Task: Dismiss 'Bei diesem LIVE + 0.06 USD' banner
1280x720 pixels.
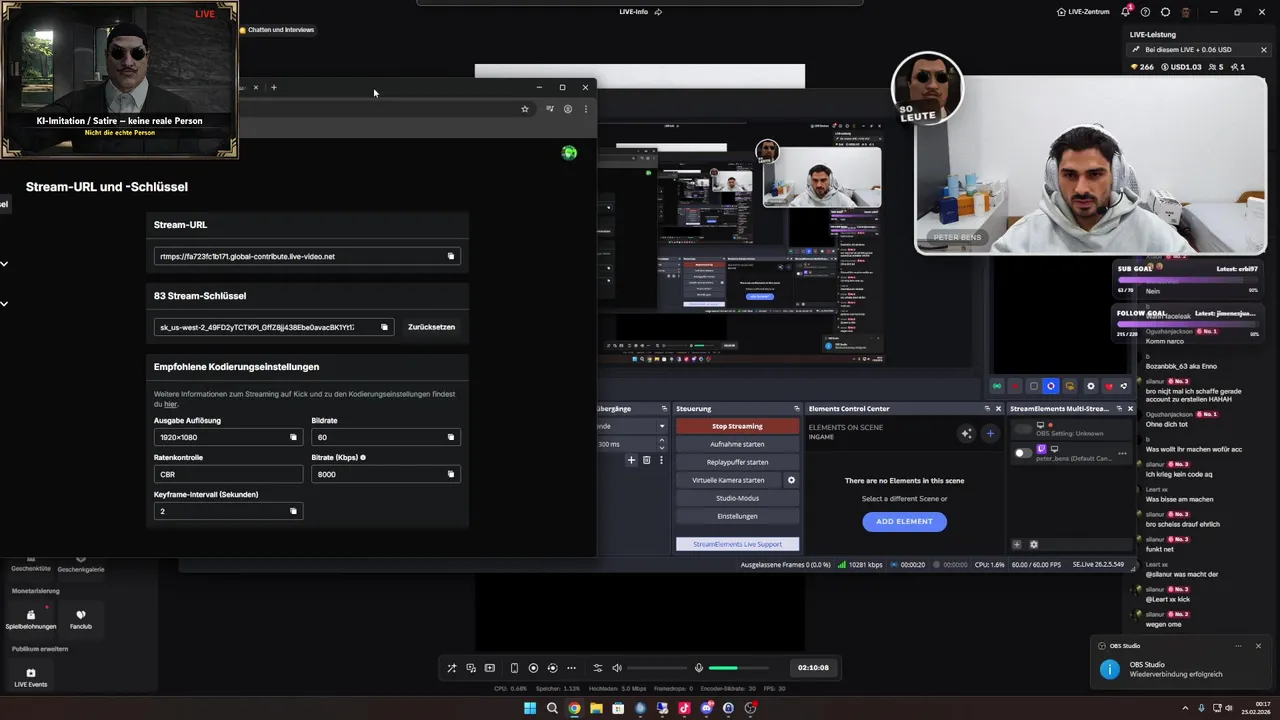Action: pos(1263,50)
